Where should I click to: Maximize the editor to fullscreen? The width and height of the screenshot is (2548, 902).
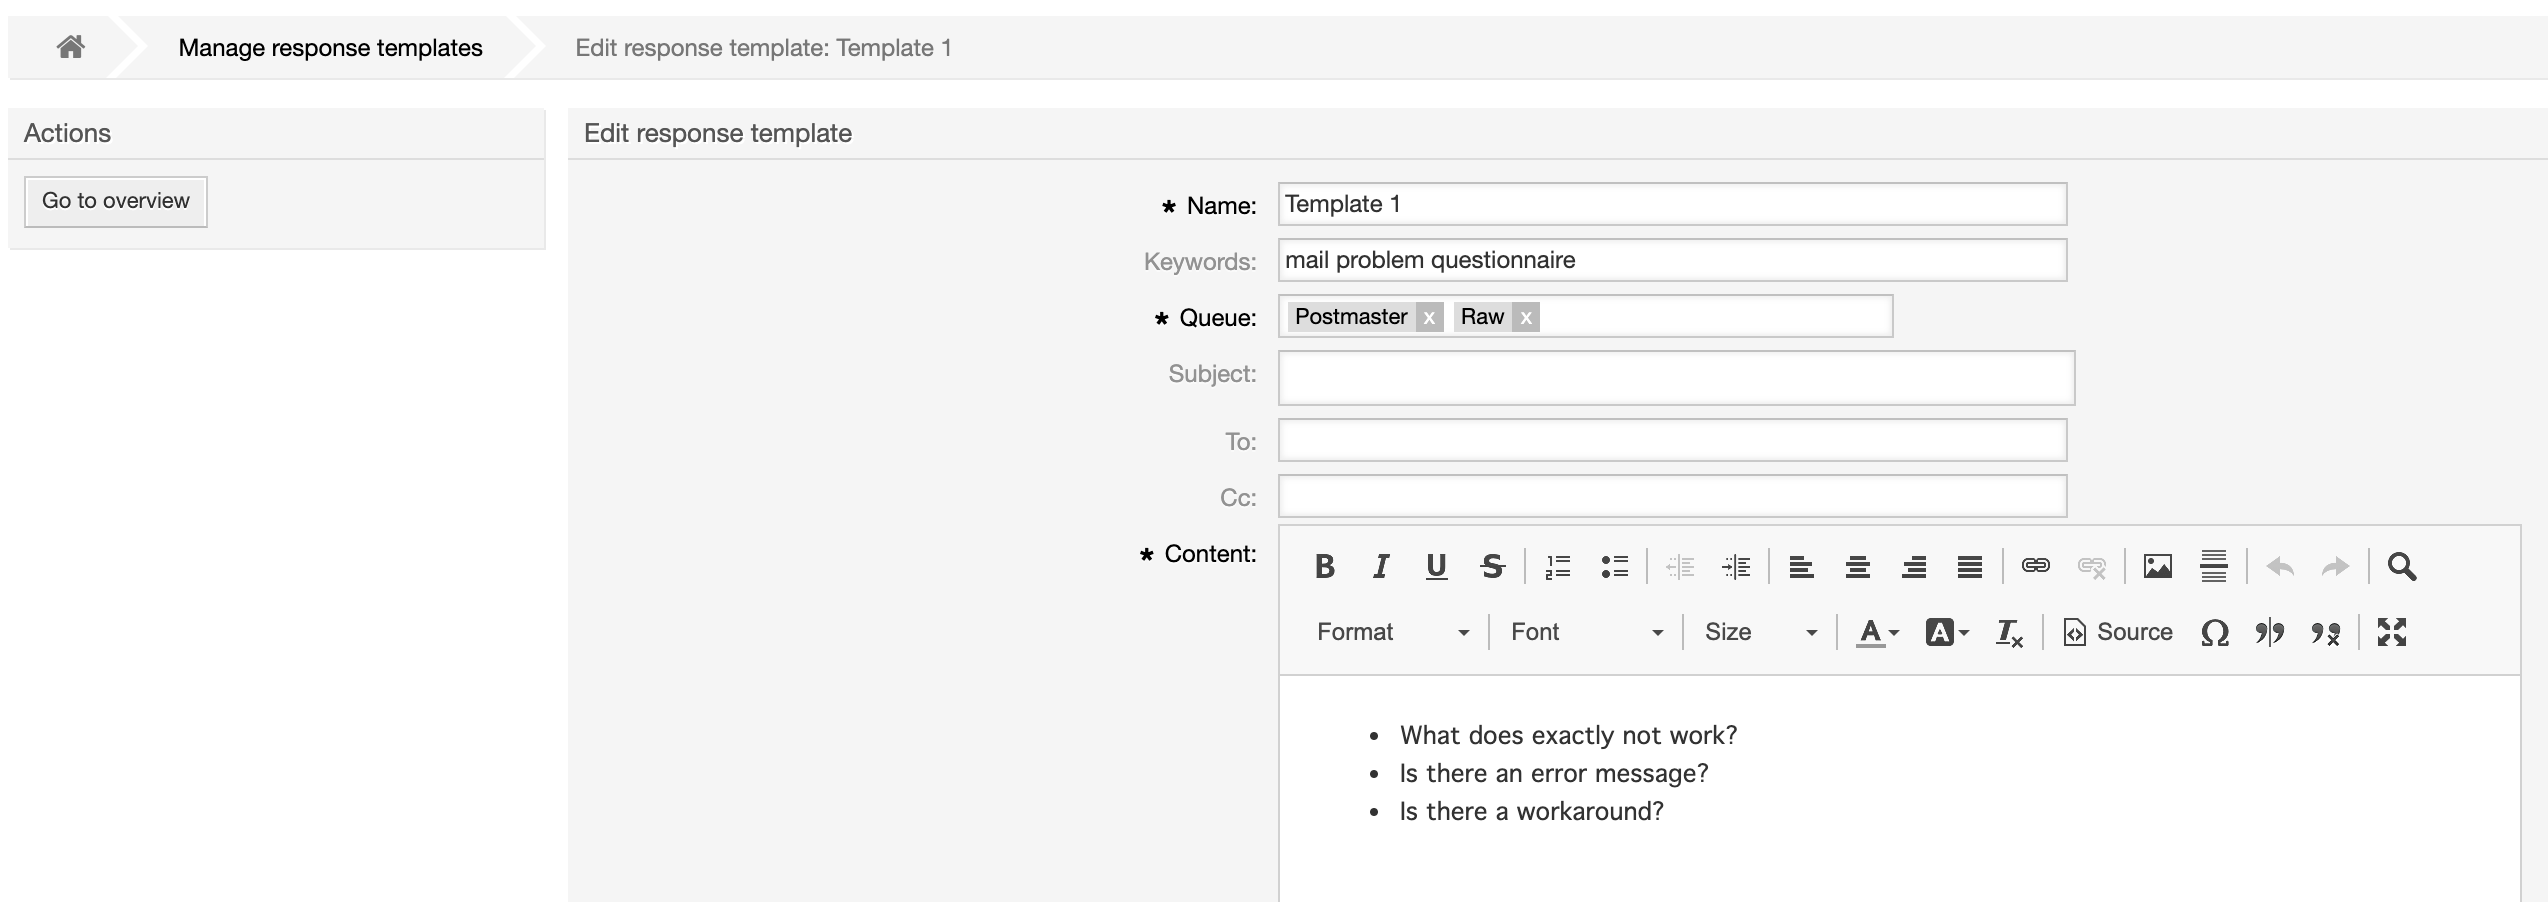pos(2391,632)
